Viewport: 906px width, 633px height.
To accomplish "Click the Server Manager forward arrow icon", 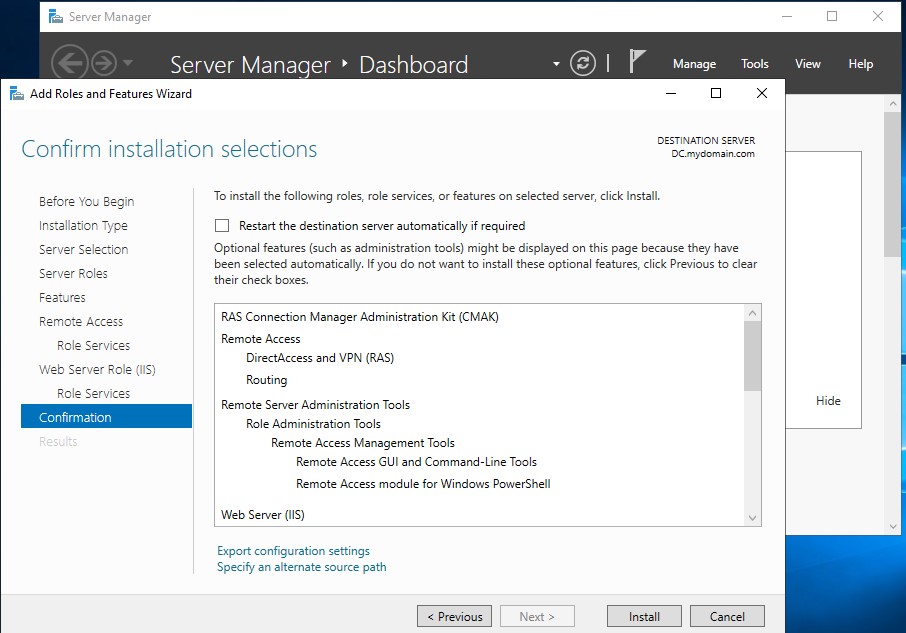I will click(104, 63).
